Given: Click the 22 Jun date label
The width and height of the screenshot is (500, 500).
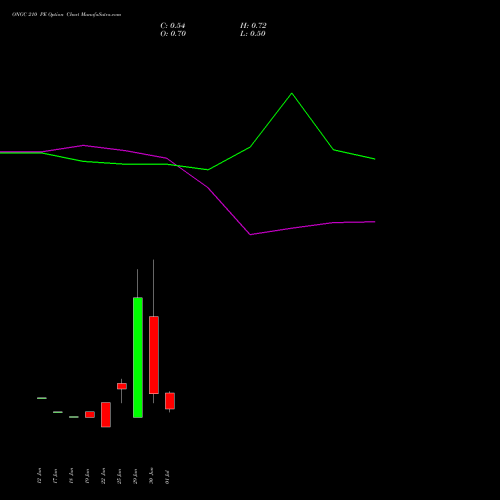Looking at the screenshot, I should tap(103, 476).
